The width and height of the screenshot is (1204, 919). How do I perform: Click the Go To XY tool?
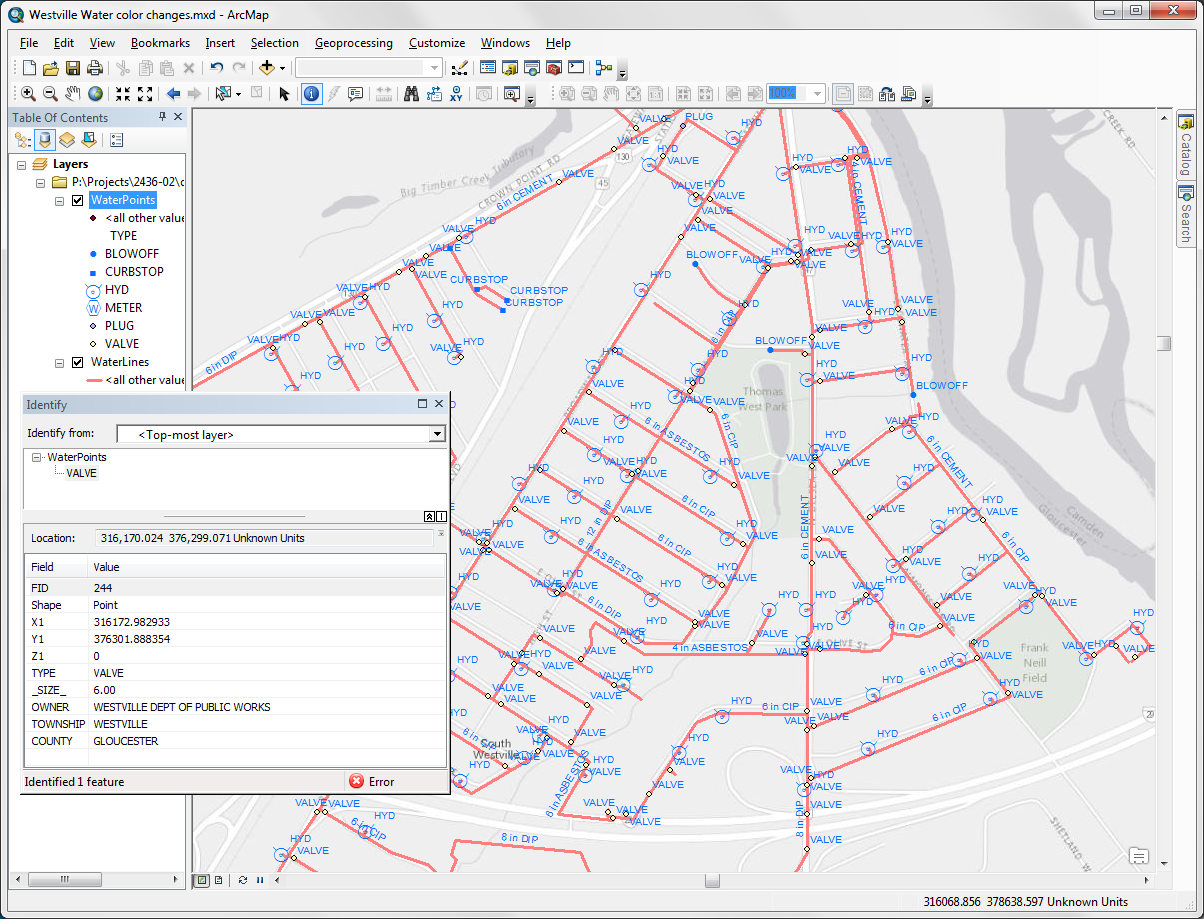coord(456,94)
